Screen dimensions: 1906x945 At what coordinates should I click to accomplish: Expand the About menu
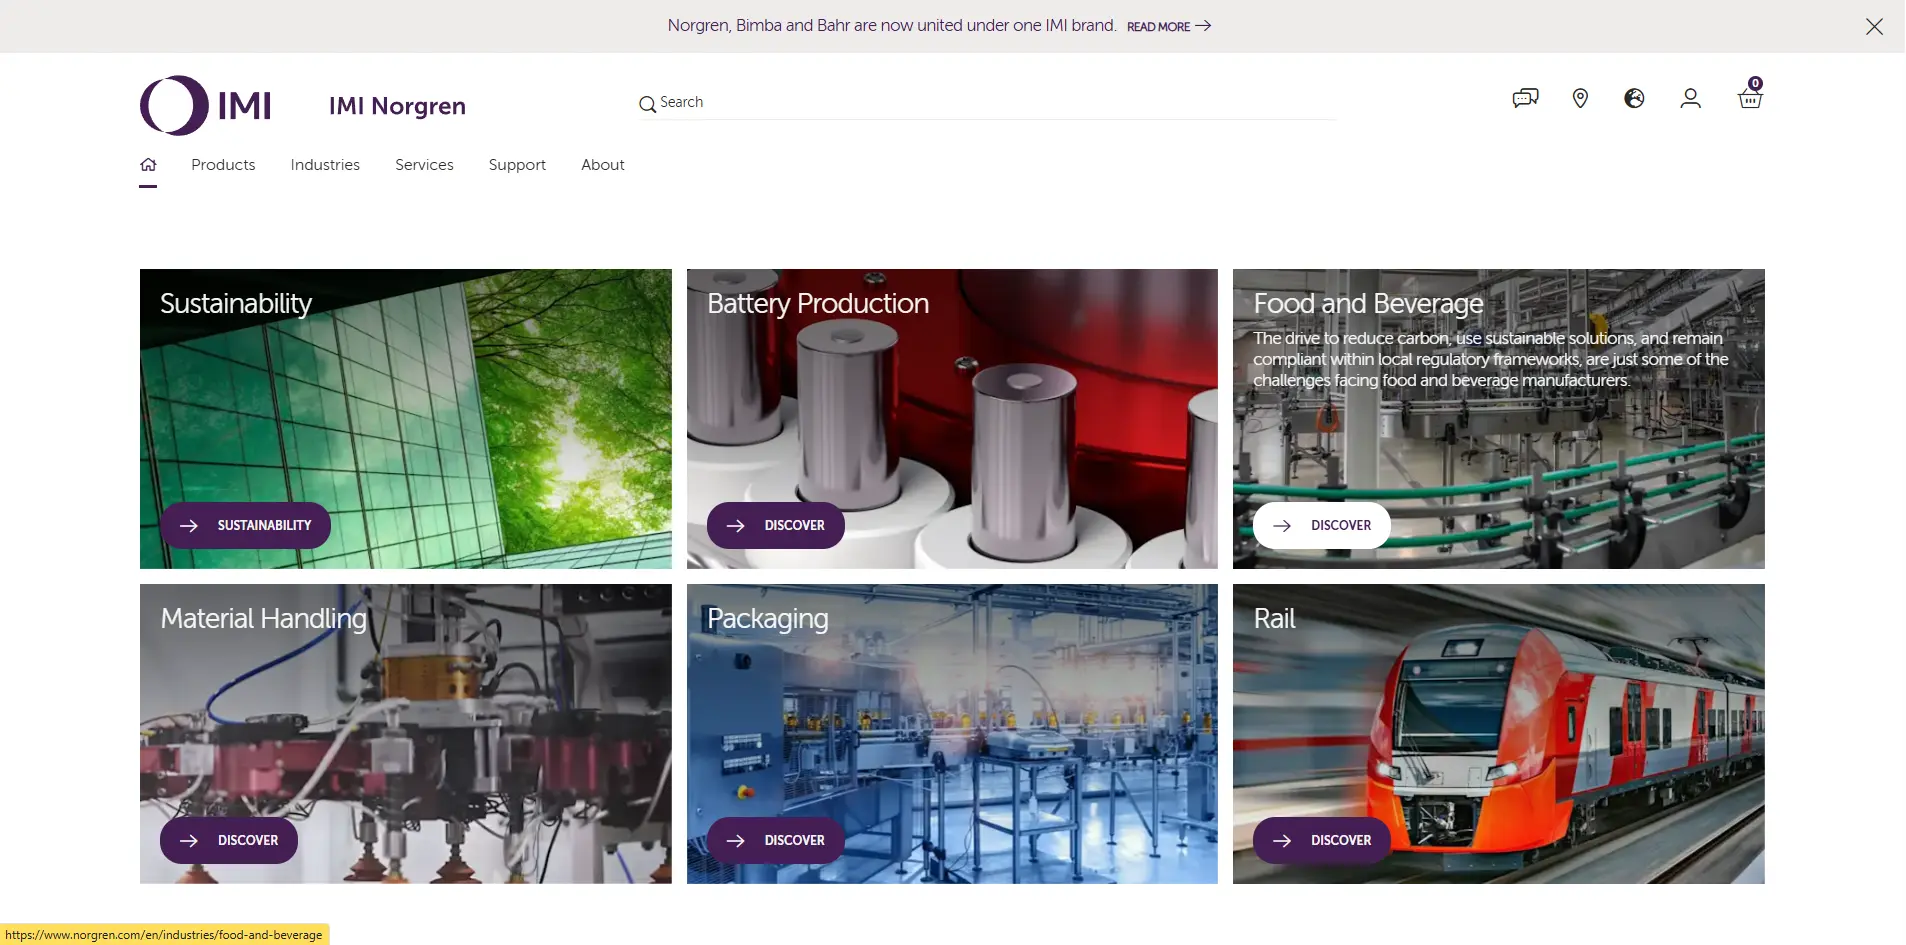tap(602, 165)
